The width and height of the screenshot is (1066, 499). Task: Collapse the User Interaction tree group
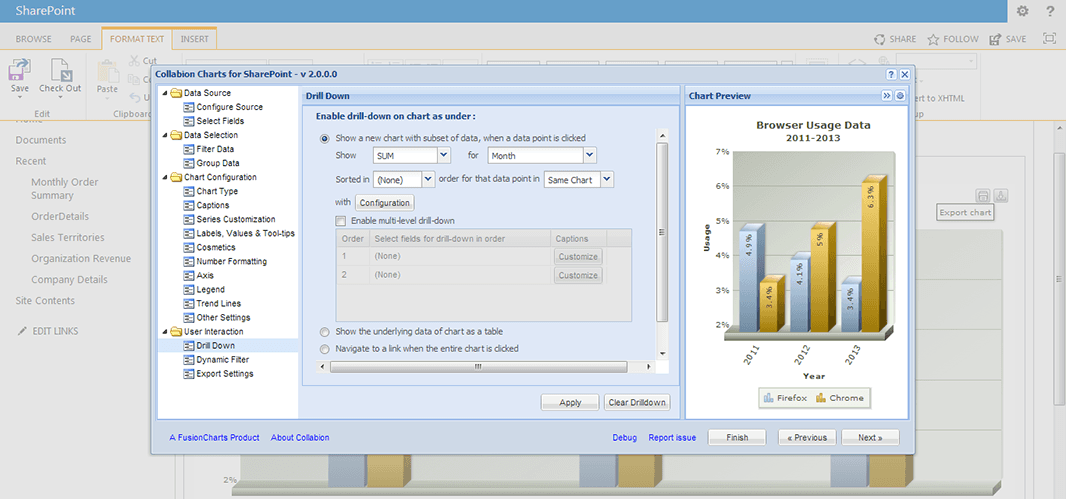coord(165,332)
